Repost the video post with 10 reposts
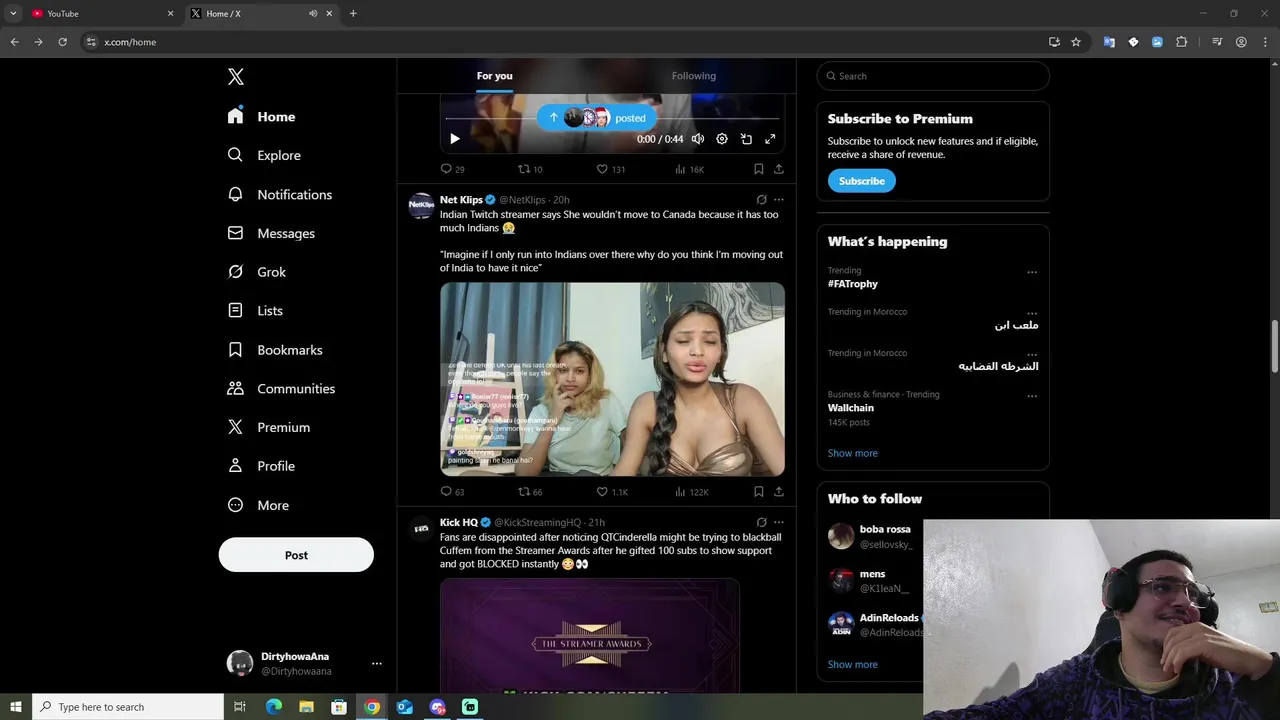The image size is (1280, 720). point(530,169)
